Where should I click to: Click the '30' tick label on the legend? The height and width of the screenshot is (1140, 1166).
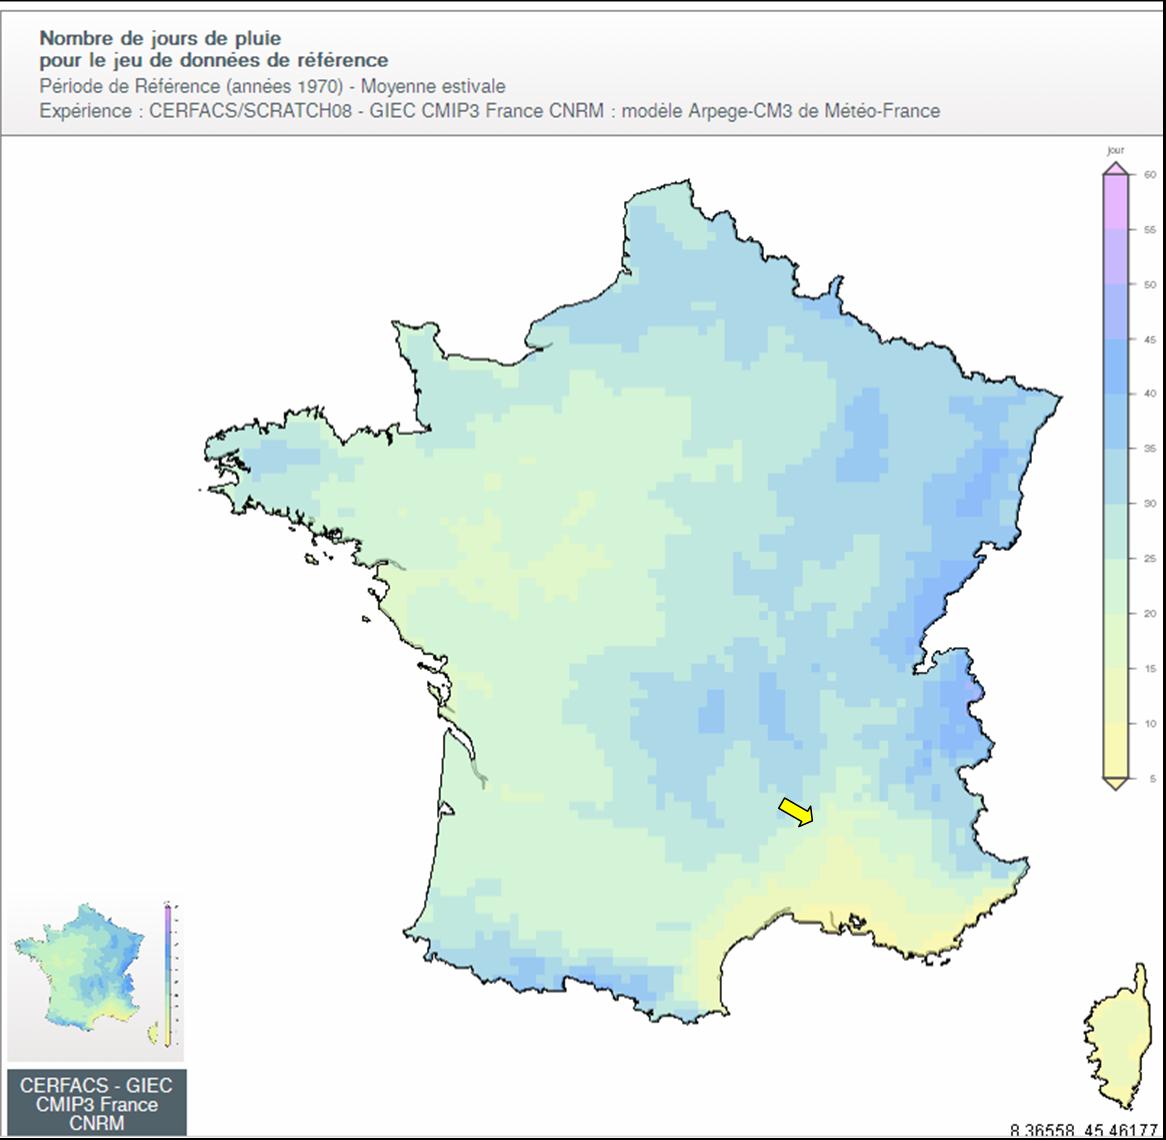1149,504
